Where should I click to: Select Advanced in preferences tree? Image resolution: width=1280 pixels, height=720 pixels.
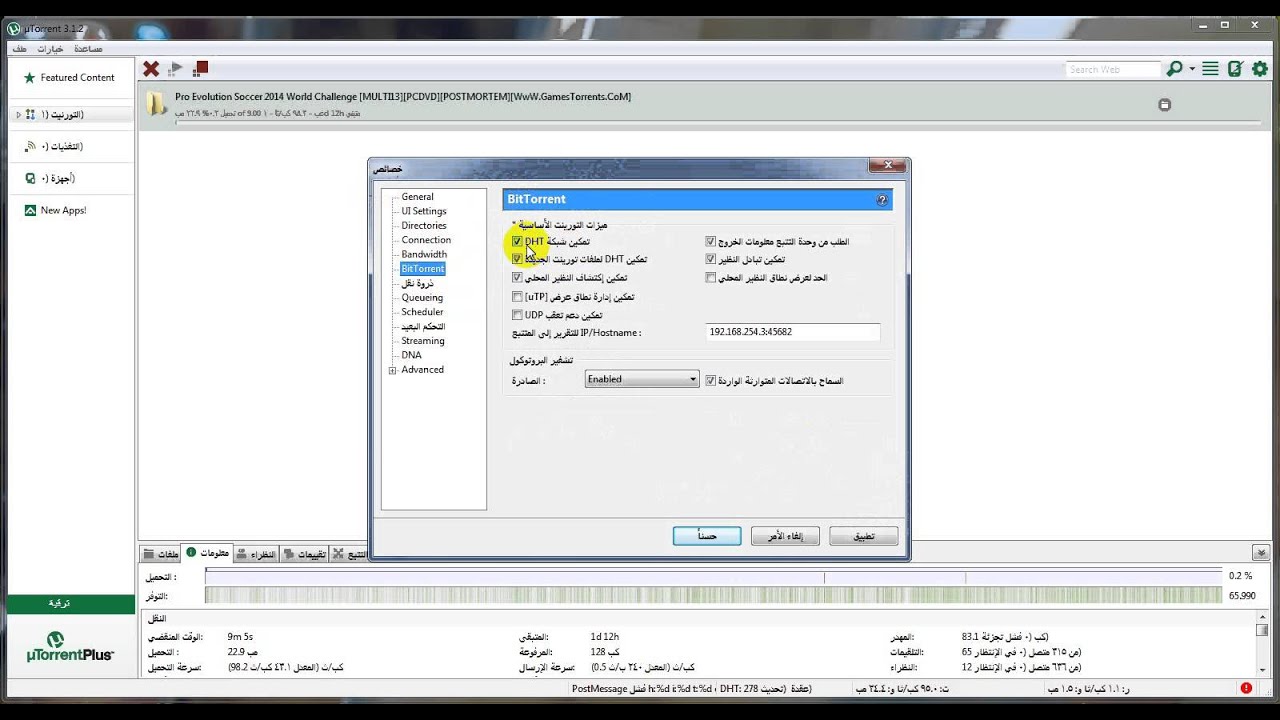click(x=423, y=370)
